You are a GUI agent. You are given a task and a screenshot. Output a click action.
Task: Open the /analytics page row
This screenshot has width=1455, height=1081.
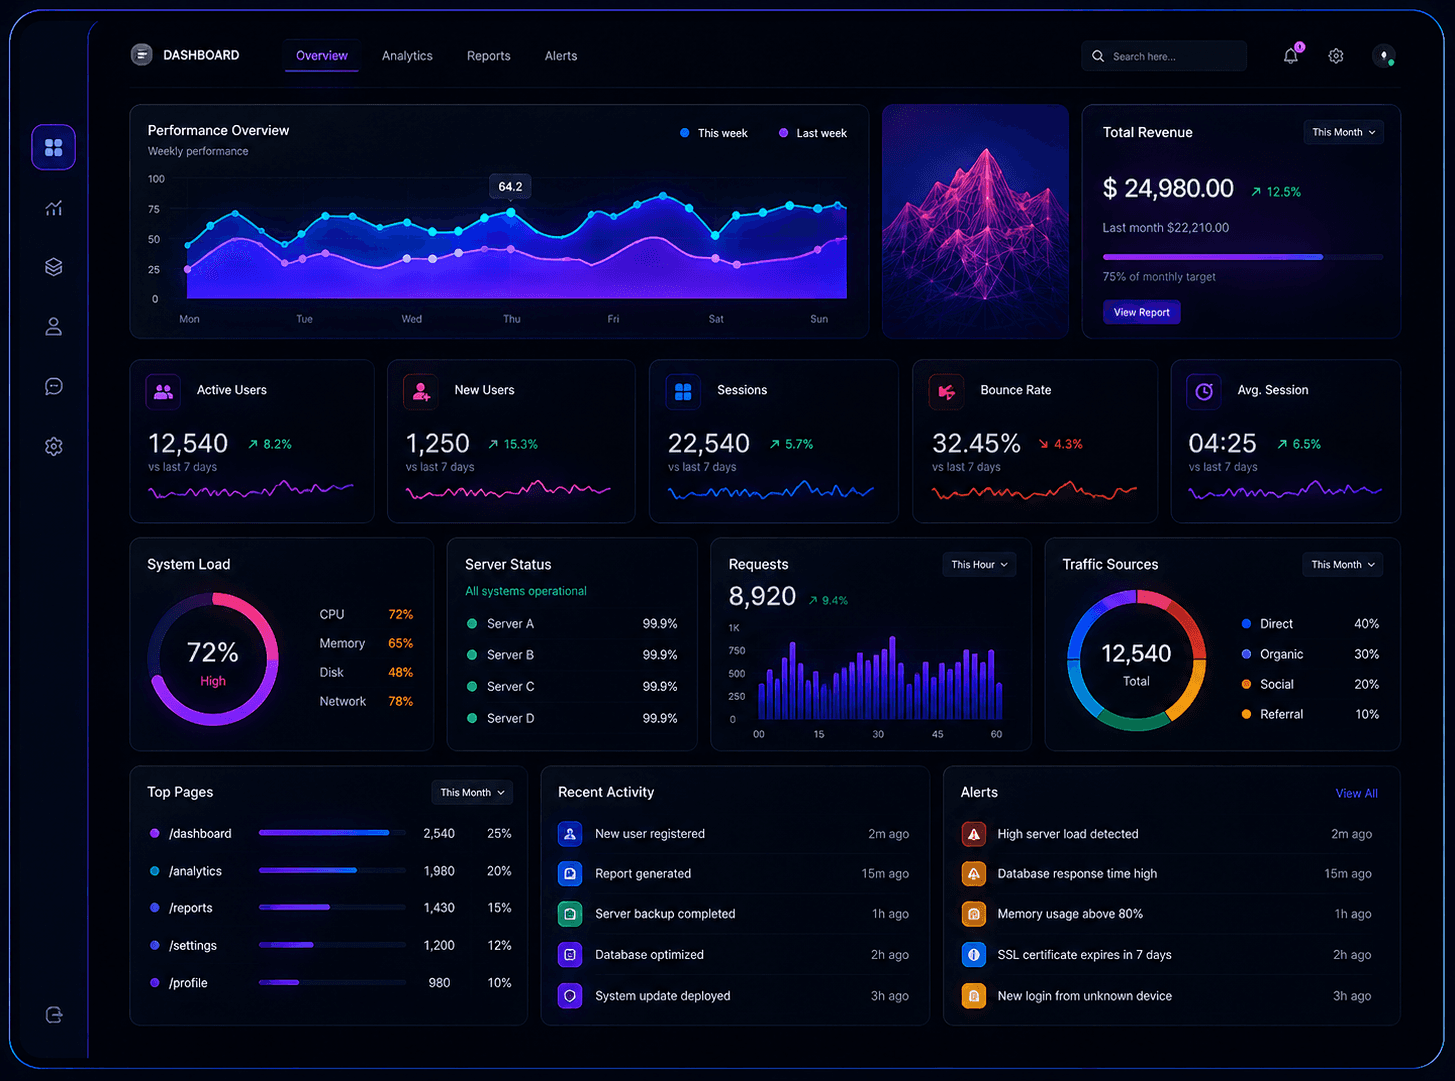(330, 871)
